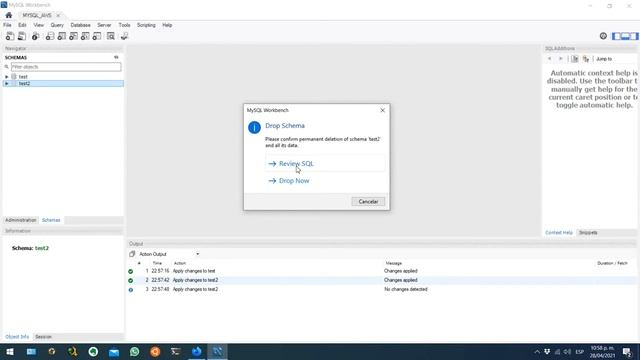The width and height of the screenshot is (640, 360).
Task: Select the test2 schema in Navigator
Action: pyautogui.click(x=24, y=83)
